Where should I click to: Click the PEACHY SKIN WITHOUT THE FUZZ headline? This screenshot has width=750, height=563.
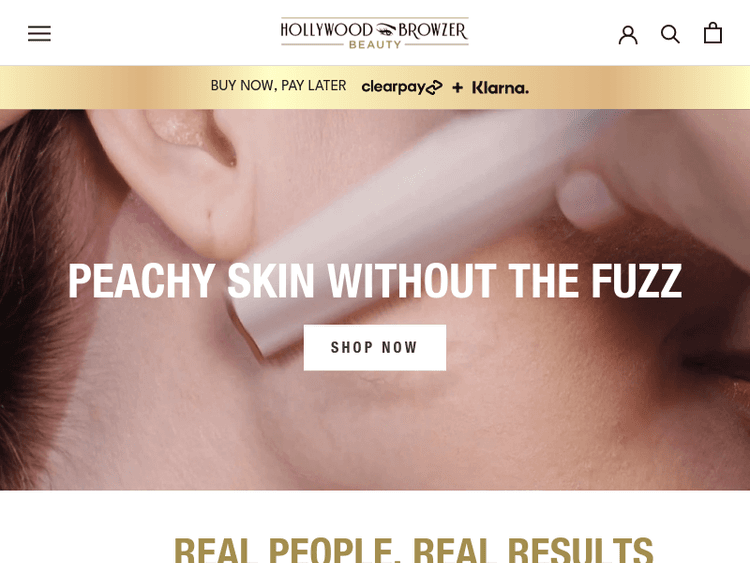(x=375, y=281)
